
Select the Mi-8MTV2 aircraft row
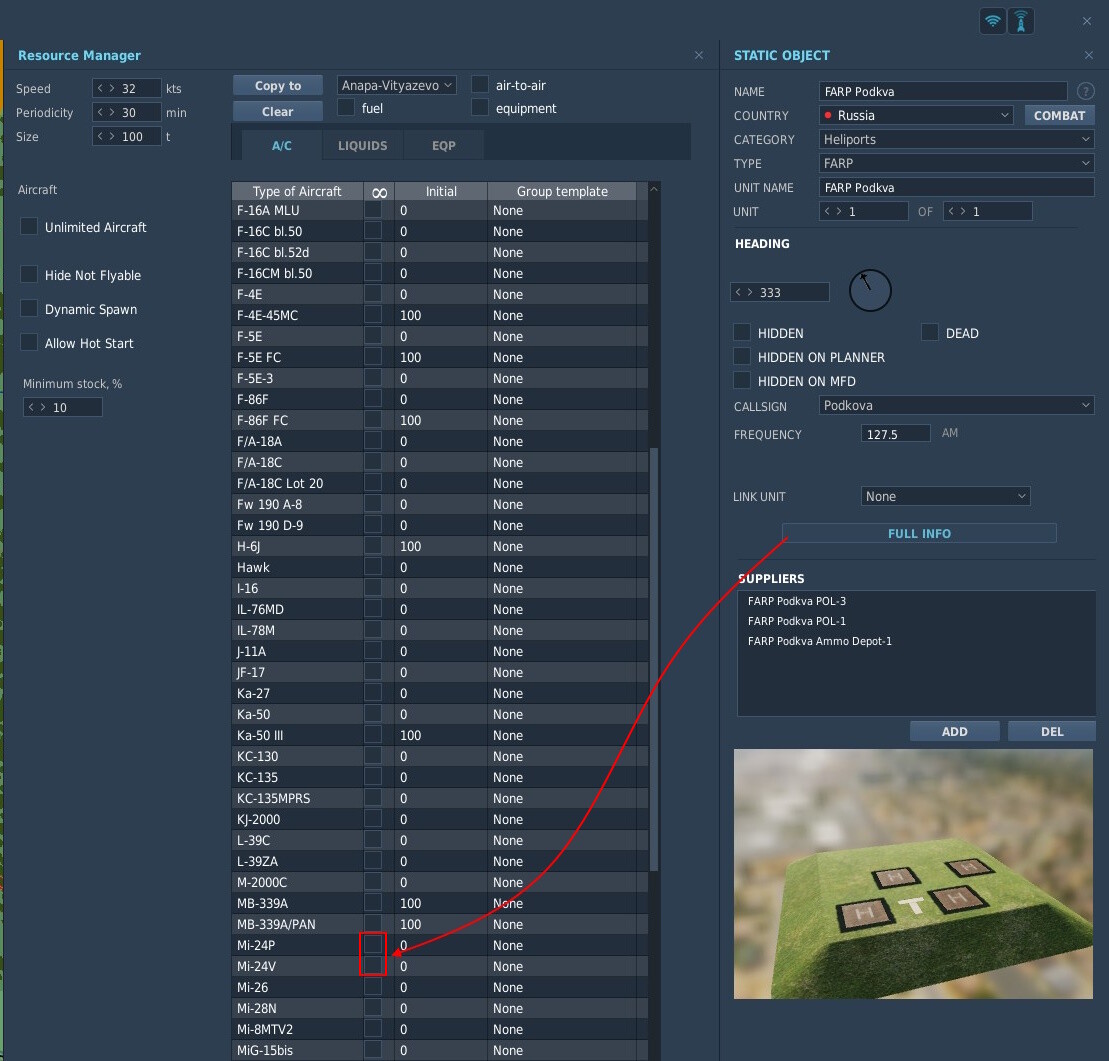(x=440, y=1029)
